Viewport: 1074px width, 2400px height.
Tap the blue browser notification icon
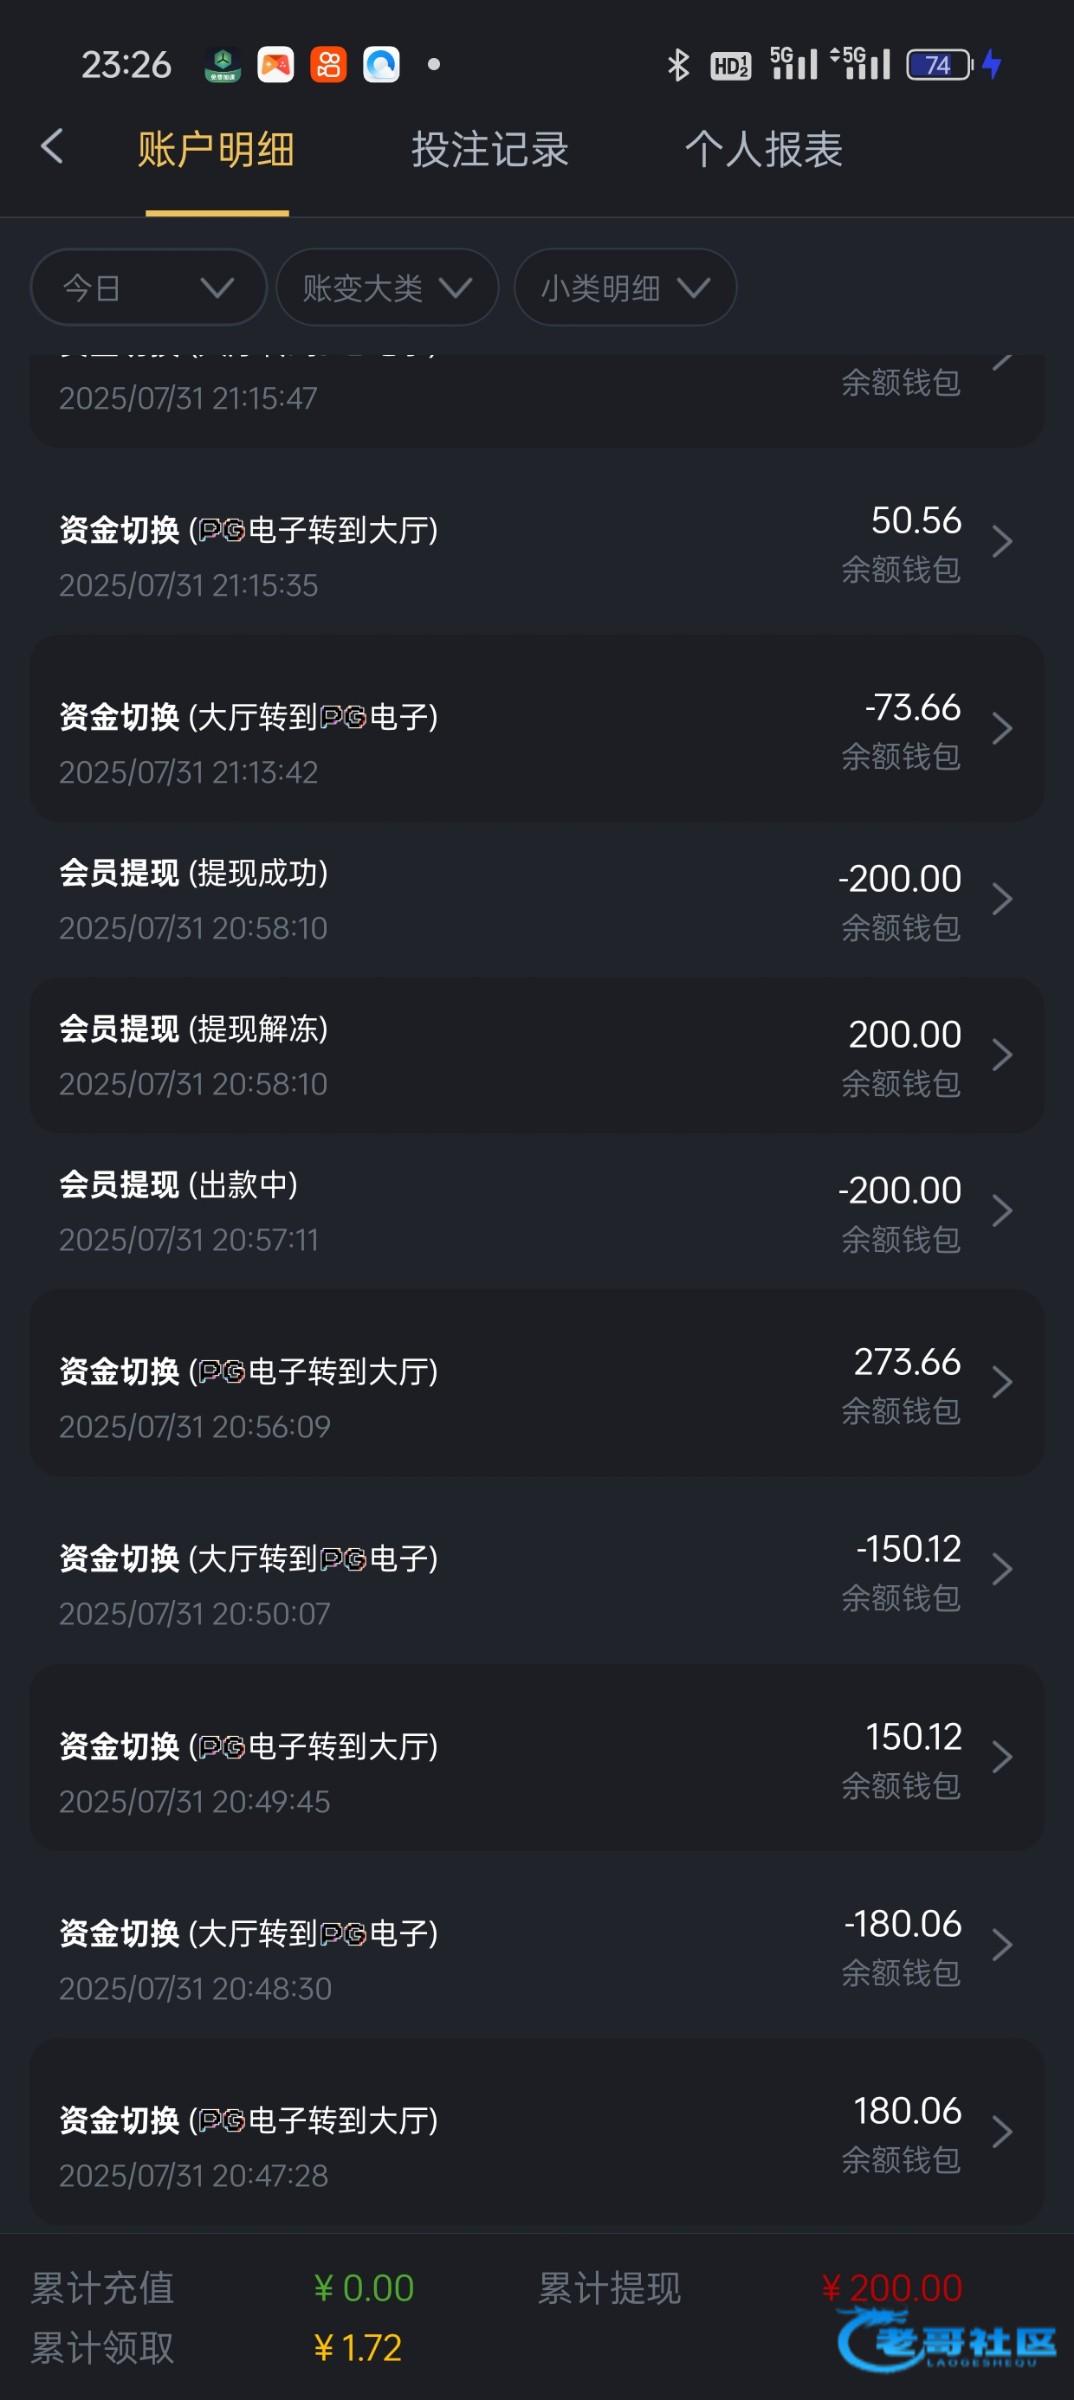coord(381,65)
